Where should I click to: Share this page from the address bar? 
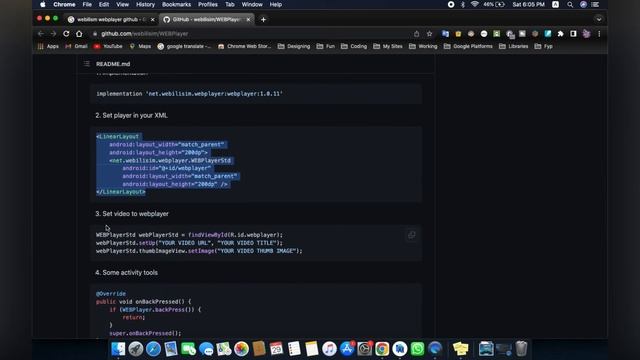(416, 34)
